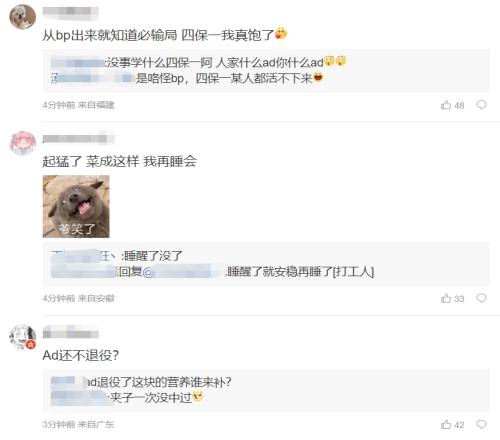Open reply bubble on the Ad还不退役 comment
This screenshot has width=500, height=440.
click(481, 424)
